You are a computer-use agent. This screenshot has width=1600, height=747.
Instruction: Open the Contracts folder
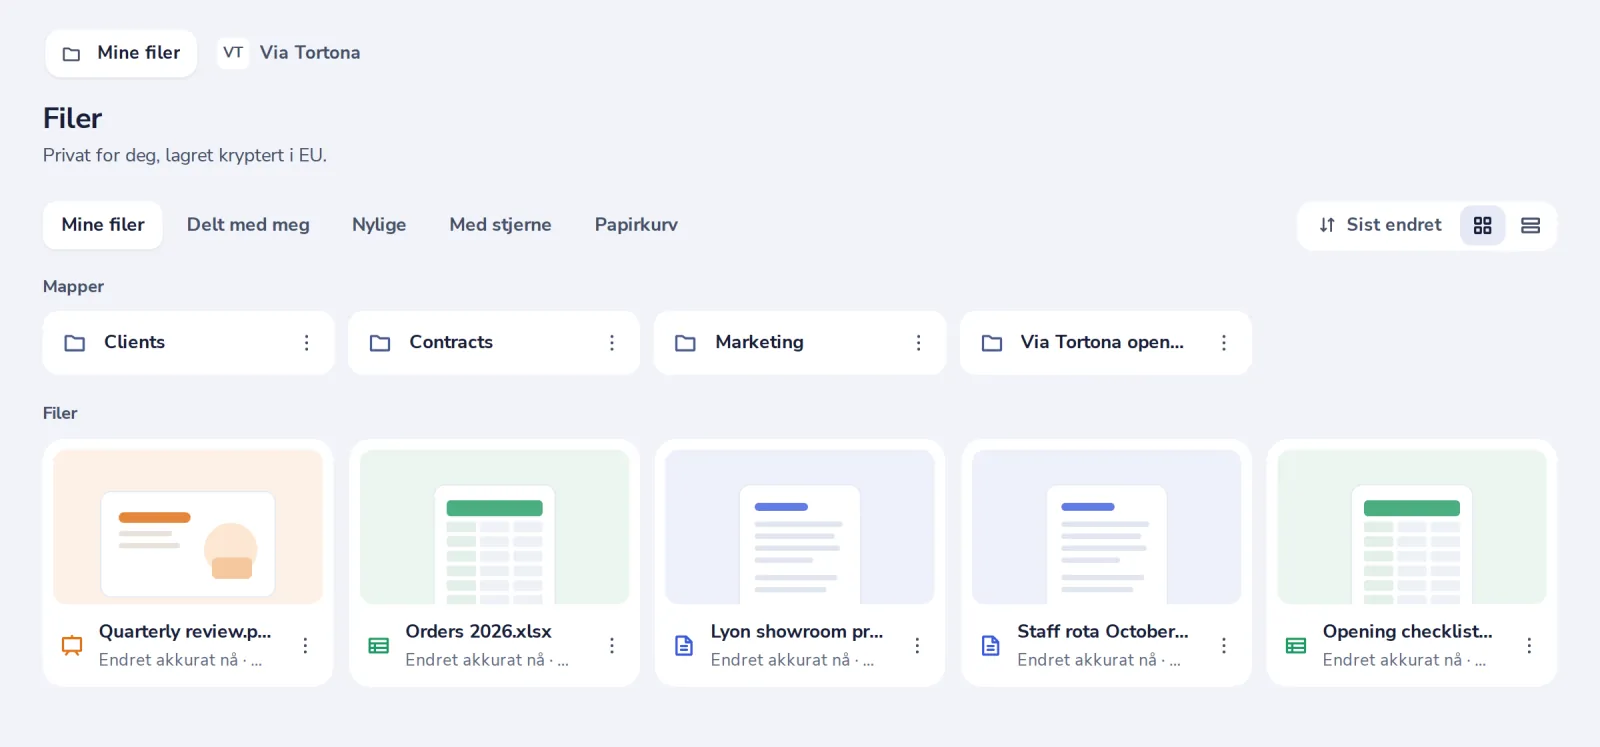pos(494,343)
